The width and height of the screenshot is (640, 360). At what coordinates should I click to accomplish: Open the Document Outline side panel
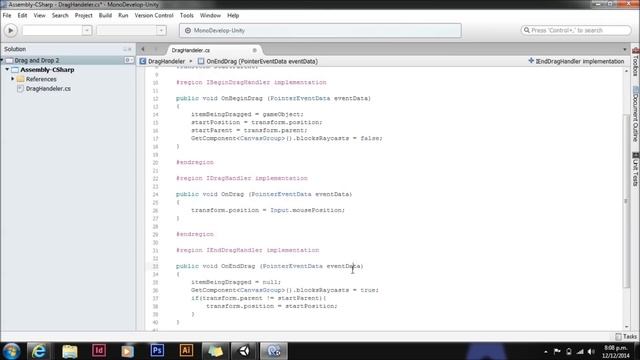[x=636, y=114]
